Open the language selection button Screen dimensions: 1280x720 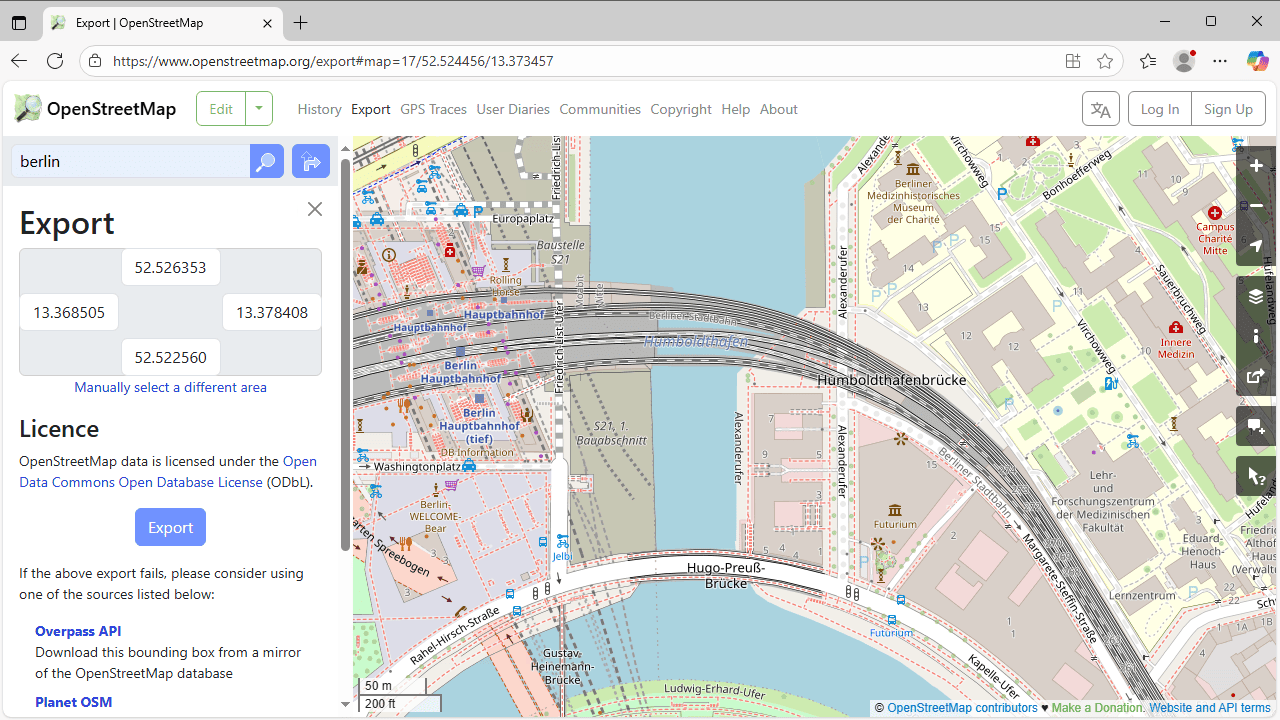tap(1100, 109)
